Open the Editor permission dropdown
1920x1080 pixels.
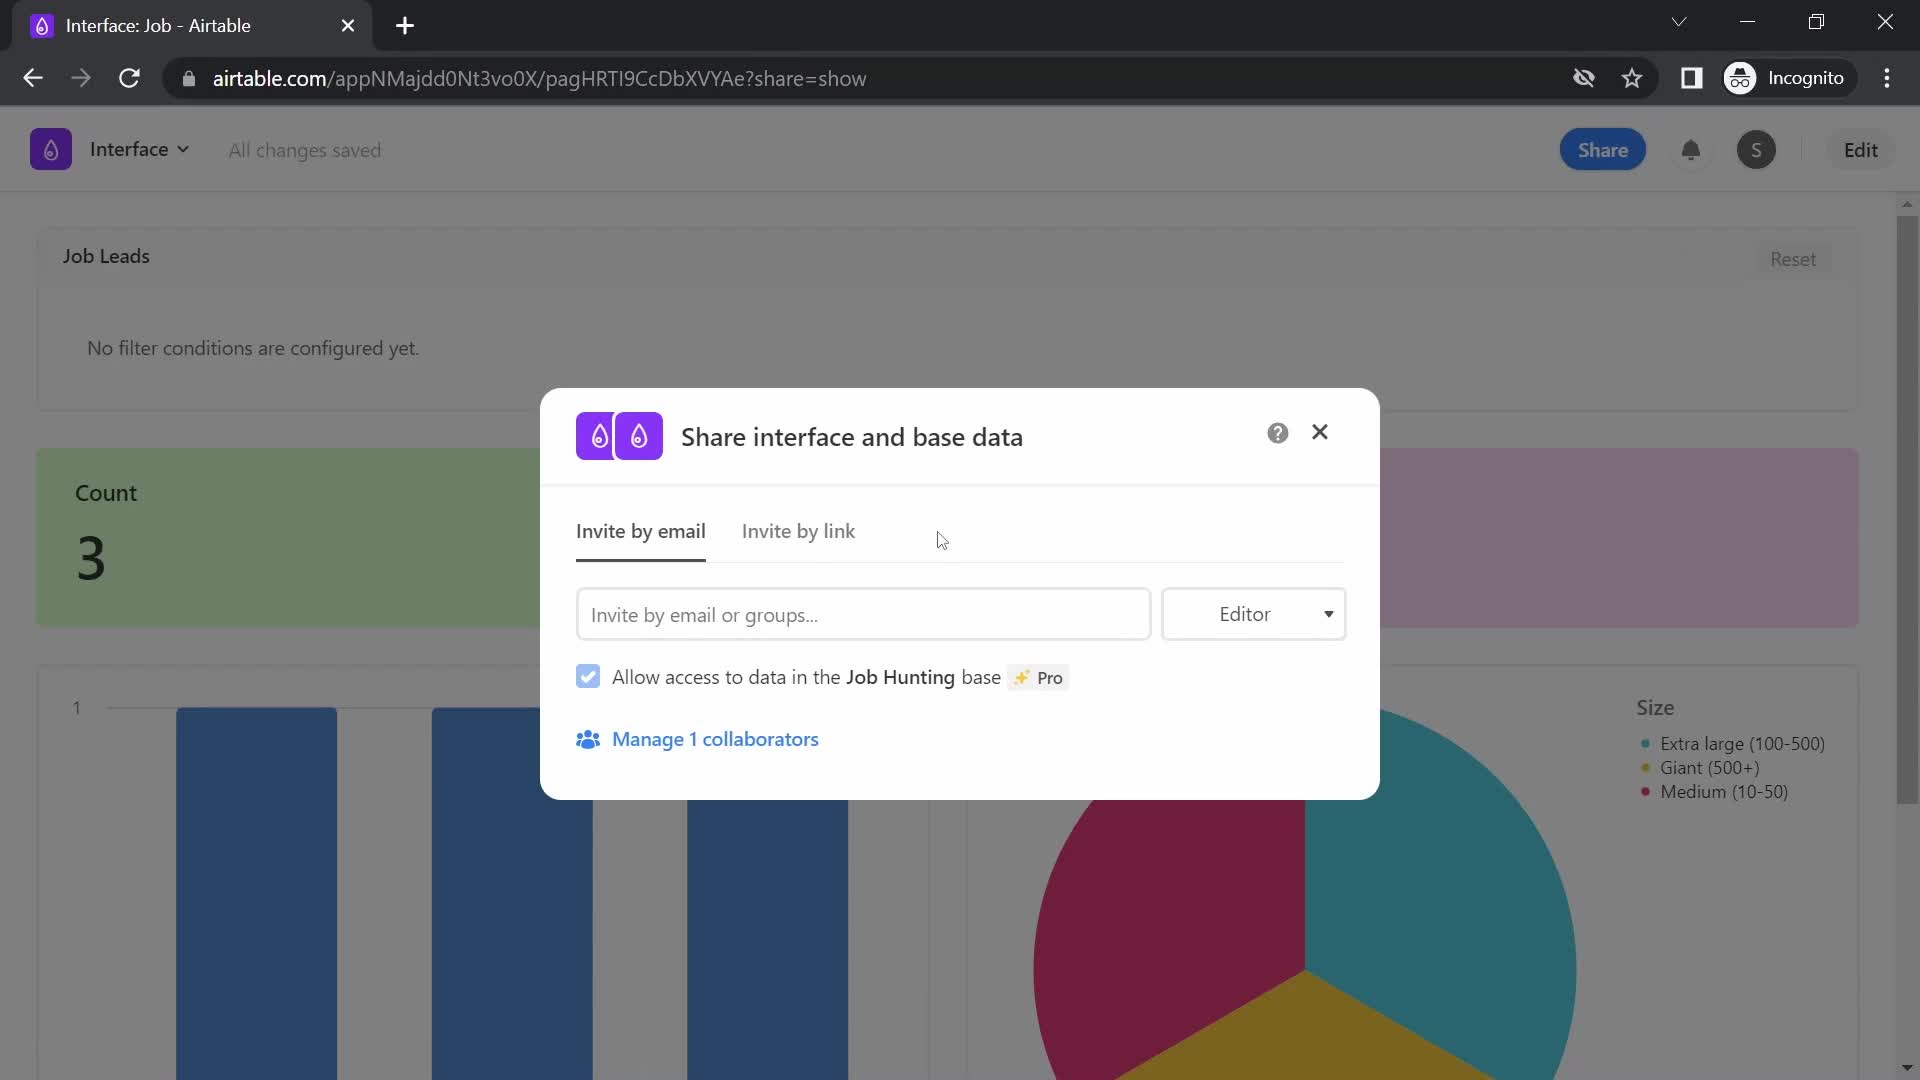(1253, 614)
